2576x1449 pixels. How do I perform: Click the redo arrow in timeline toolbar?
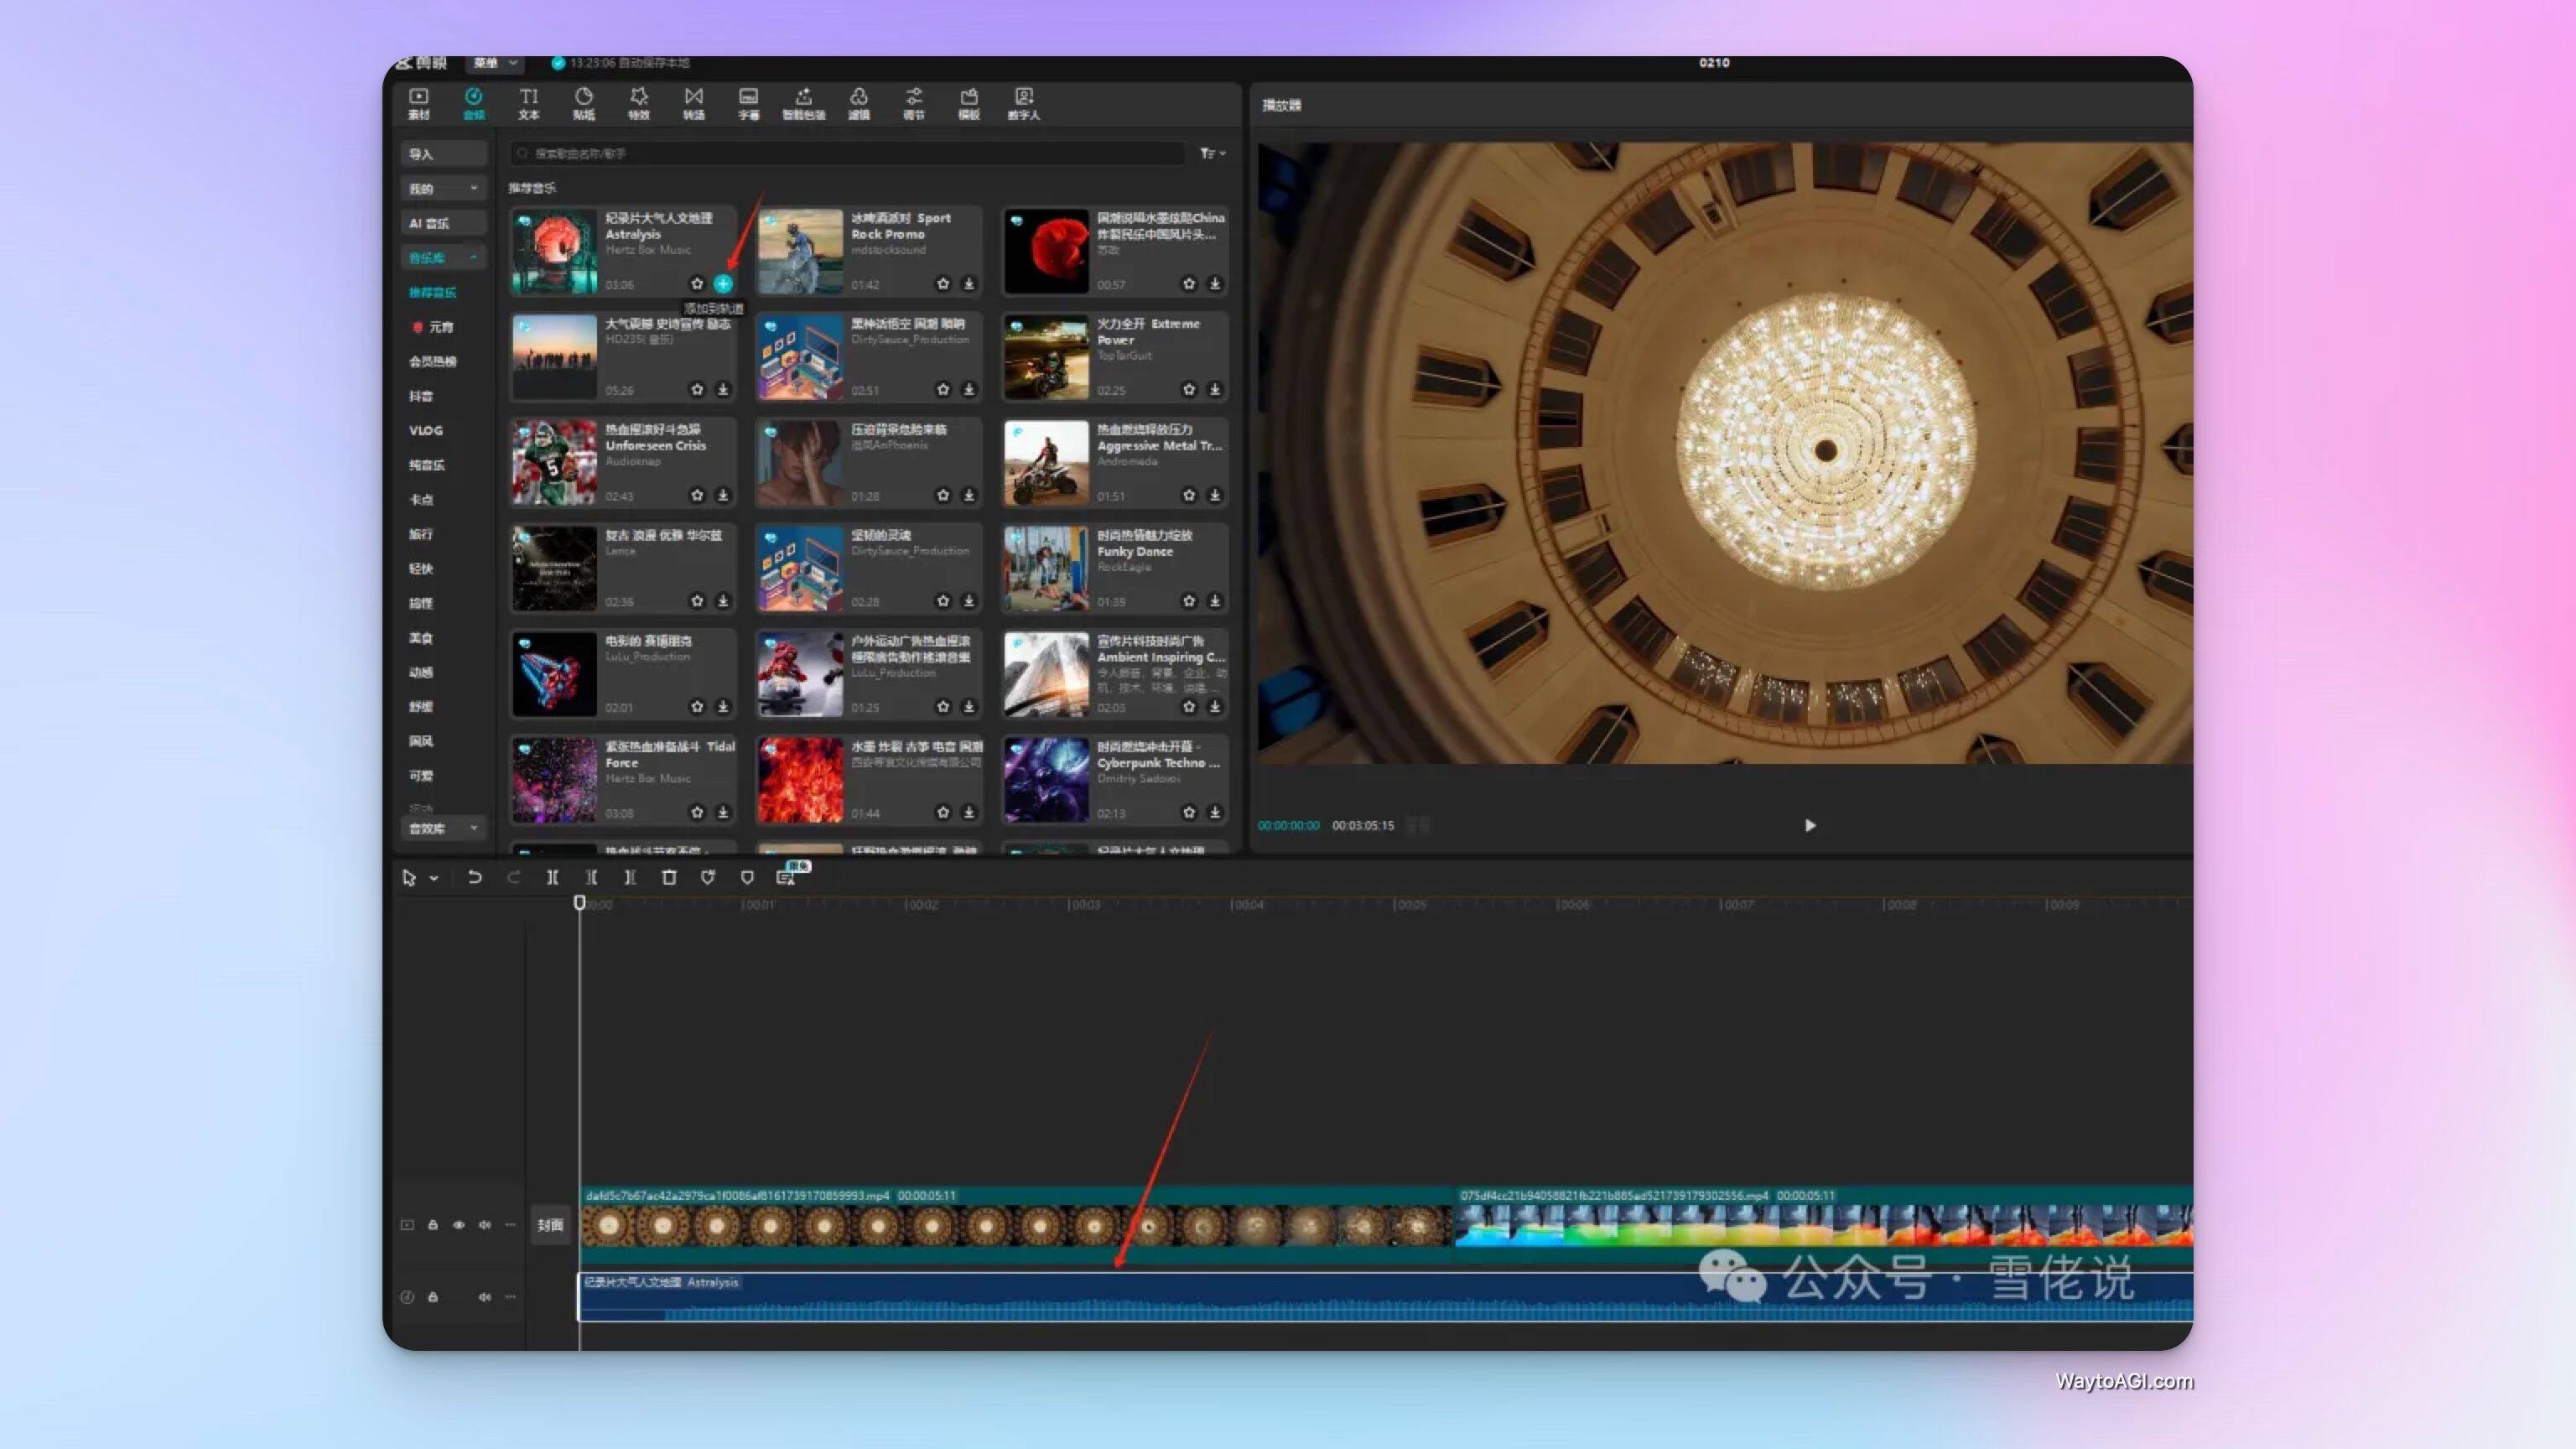click(x=513, y=877)
